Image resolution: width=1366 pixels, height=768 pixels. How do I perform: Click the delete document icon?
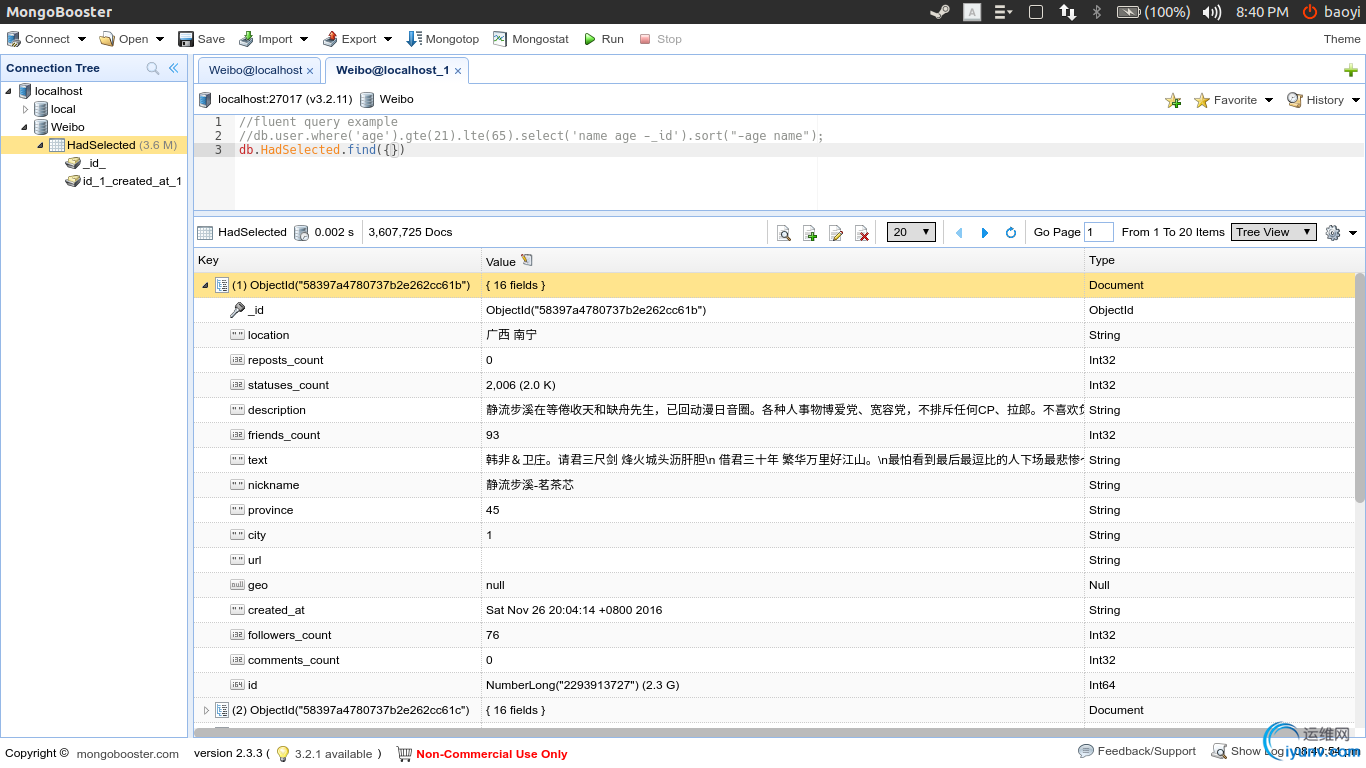pyautogui.click(x=862, y=232)
